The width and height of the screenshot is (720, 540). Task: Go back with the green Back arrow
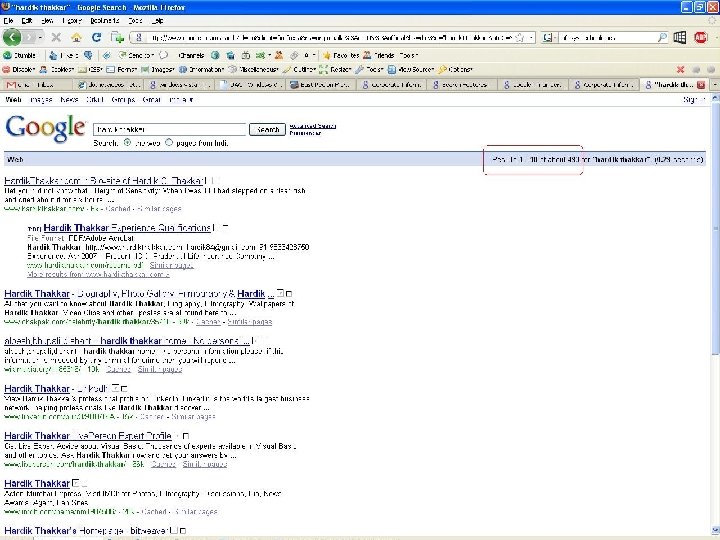(11, 37)
